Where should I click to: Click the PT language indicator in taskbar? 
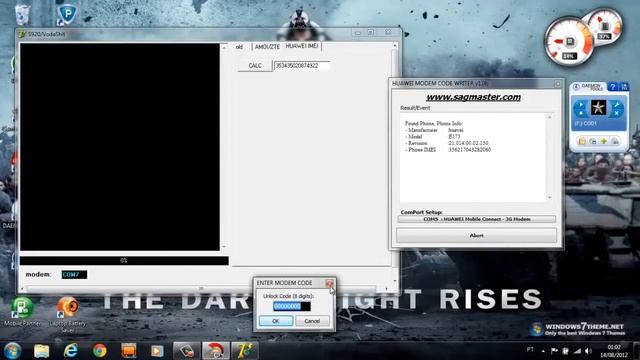coord(530,350)
